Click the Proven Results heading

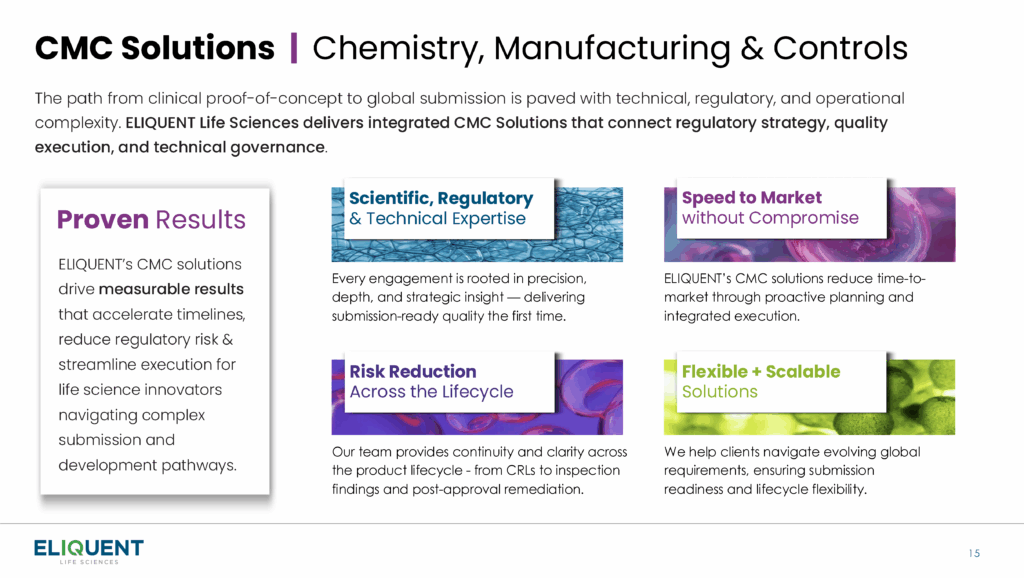pyautogui.click(x=152, y=219)
